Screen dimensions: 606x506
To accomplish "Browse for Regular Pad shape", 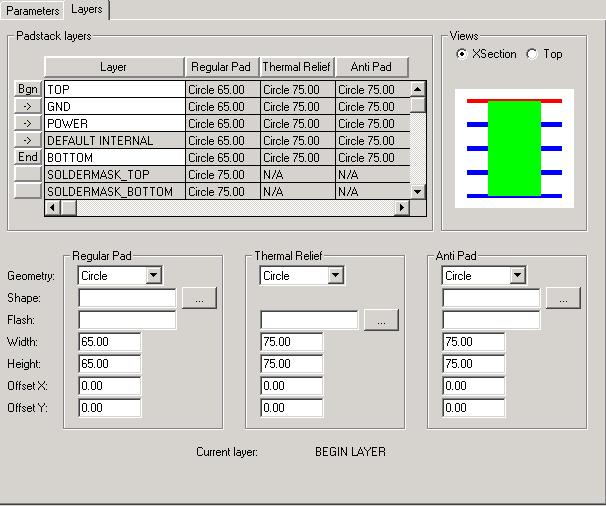I will pos(199,298).
